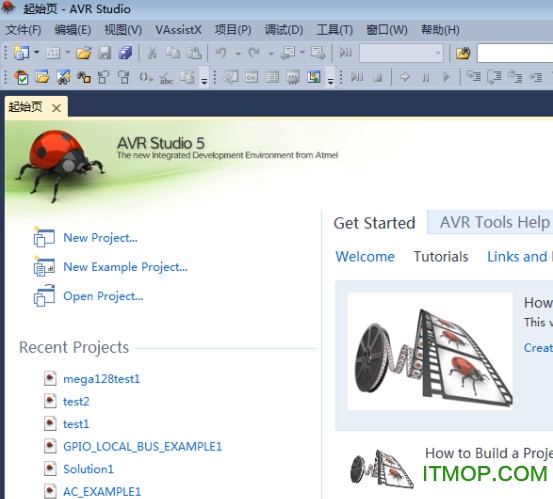
Task: Open the VAssistX menu
Action: pyautogui.click(x=178, y=30)
